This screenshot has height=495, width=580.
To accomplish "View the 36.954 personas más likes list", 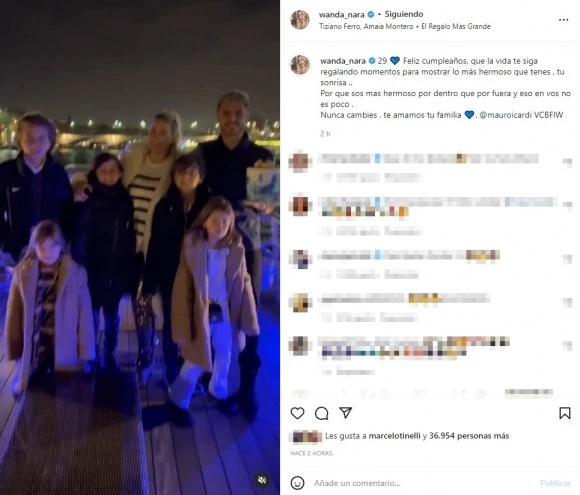I will 469,436.
